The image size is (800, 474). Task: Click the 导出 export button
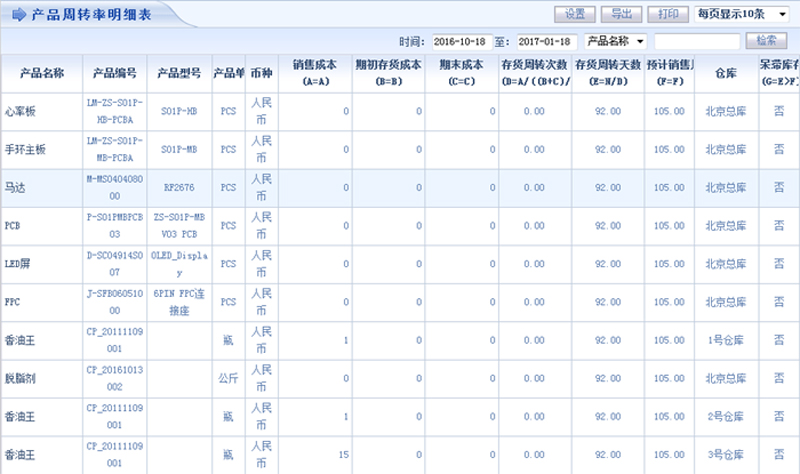tap(621, 14)
